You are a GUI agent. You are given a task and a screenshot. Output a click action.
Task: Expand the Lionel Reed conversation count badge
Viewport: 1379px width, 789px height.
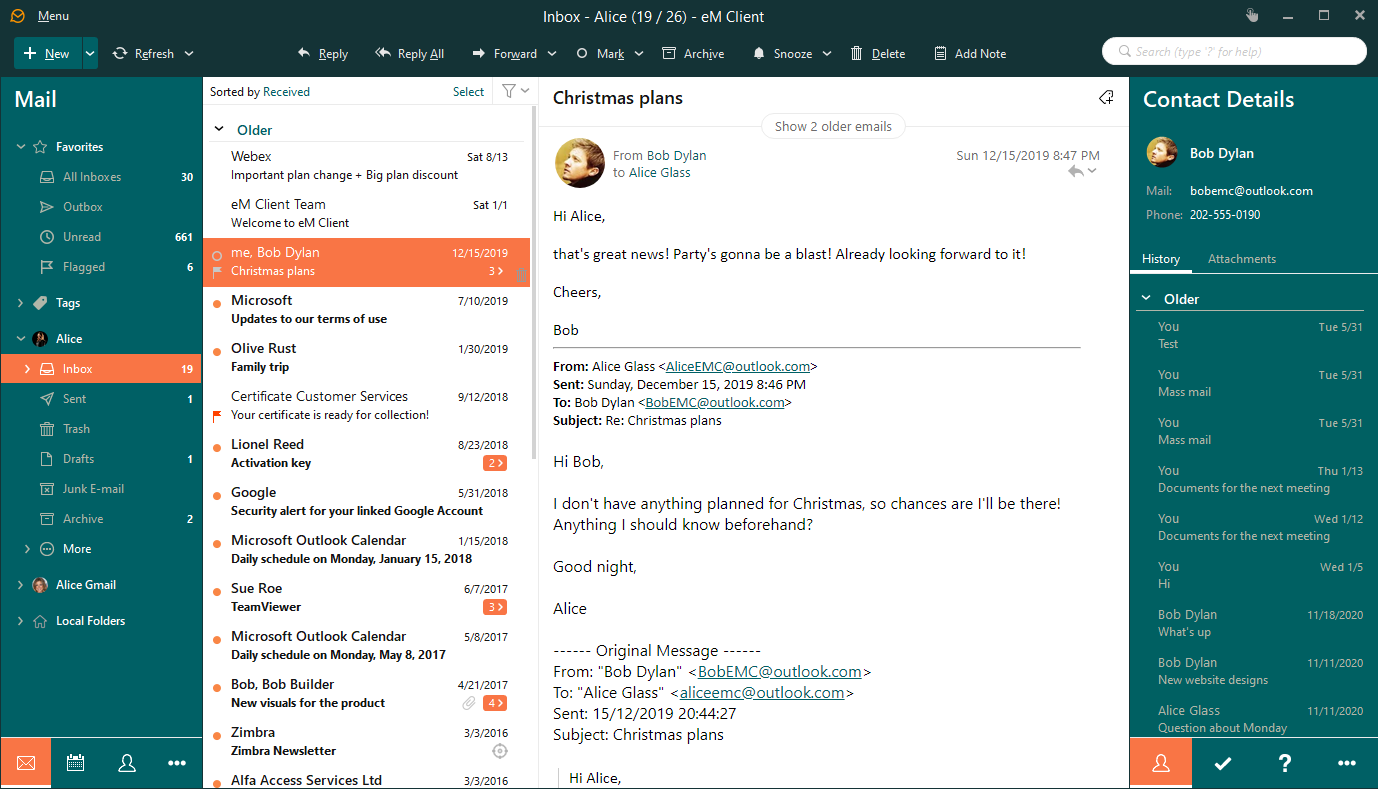(x=494, y=463)
